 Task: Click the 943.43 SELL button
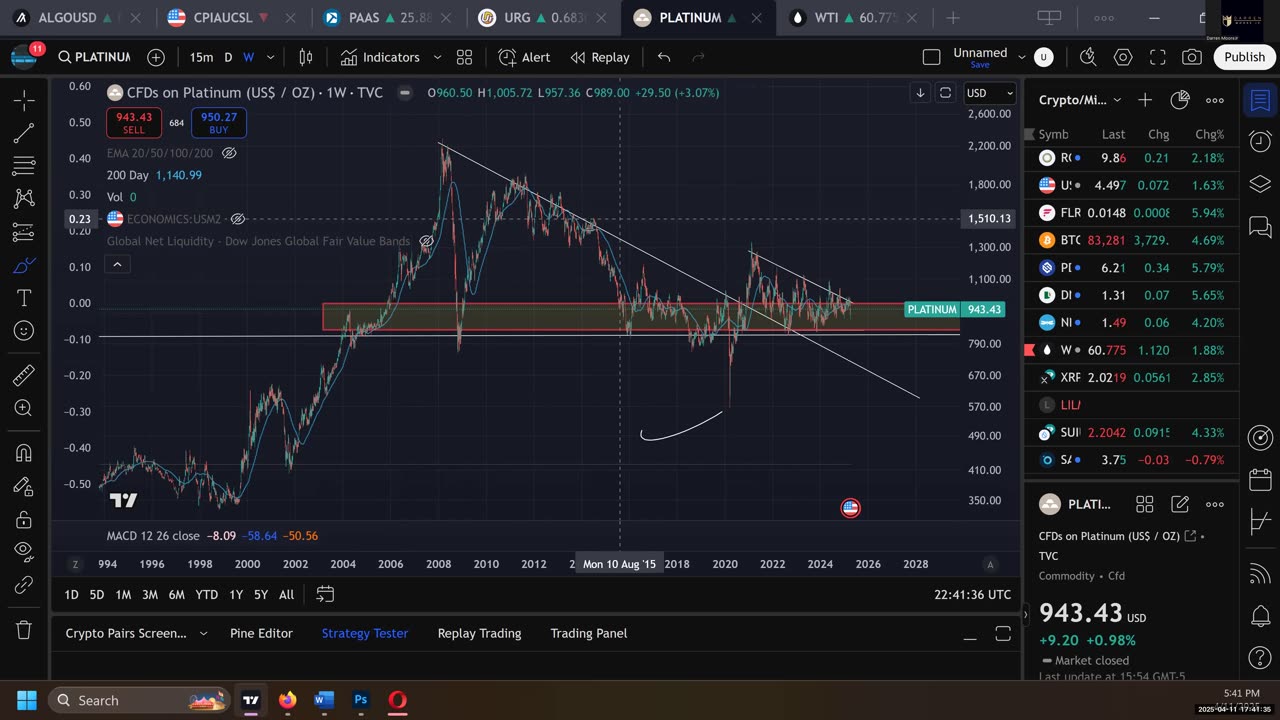pos(133,123)
